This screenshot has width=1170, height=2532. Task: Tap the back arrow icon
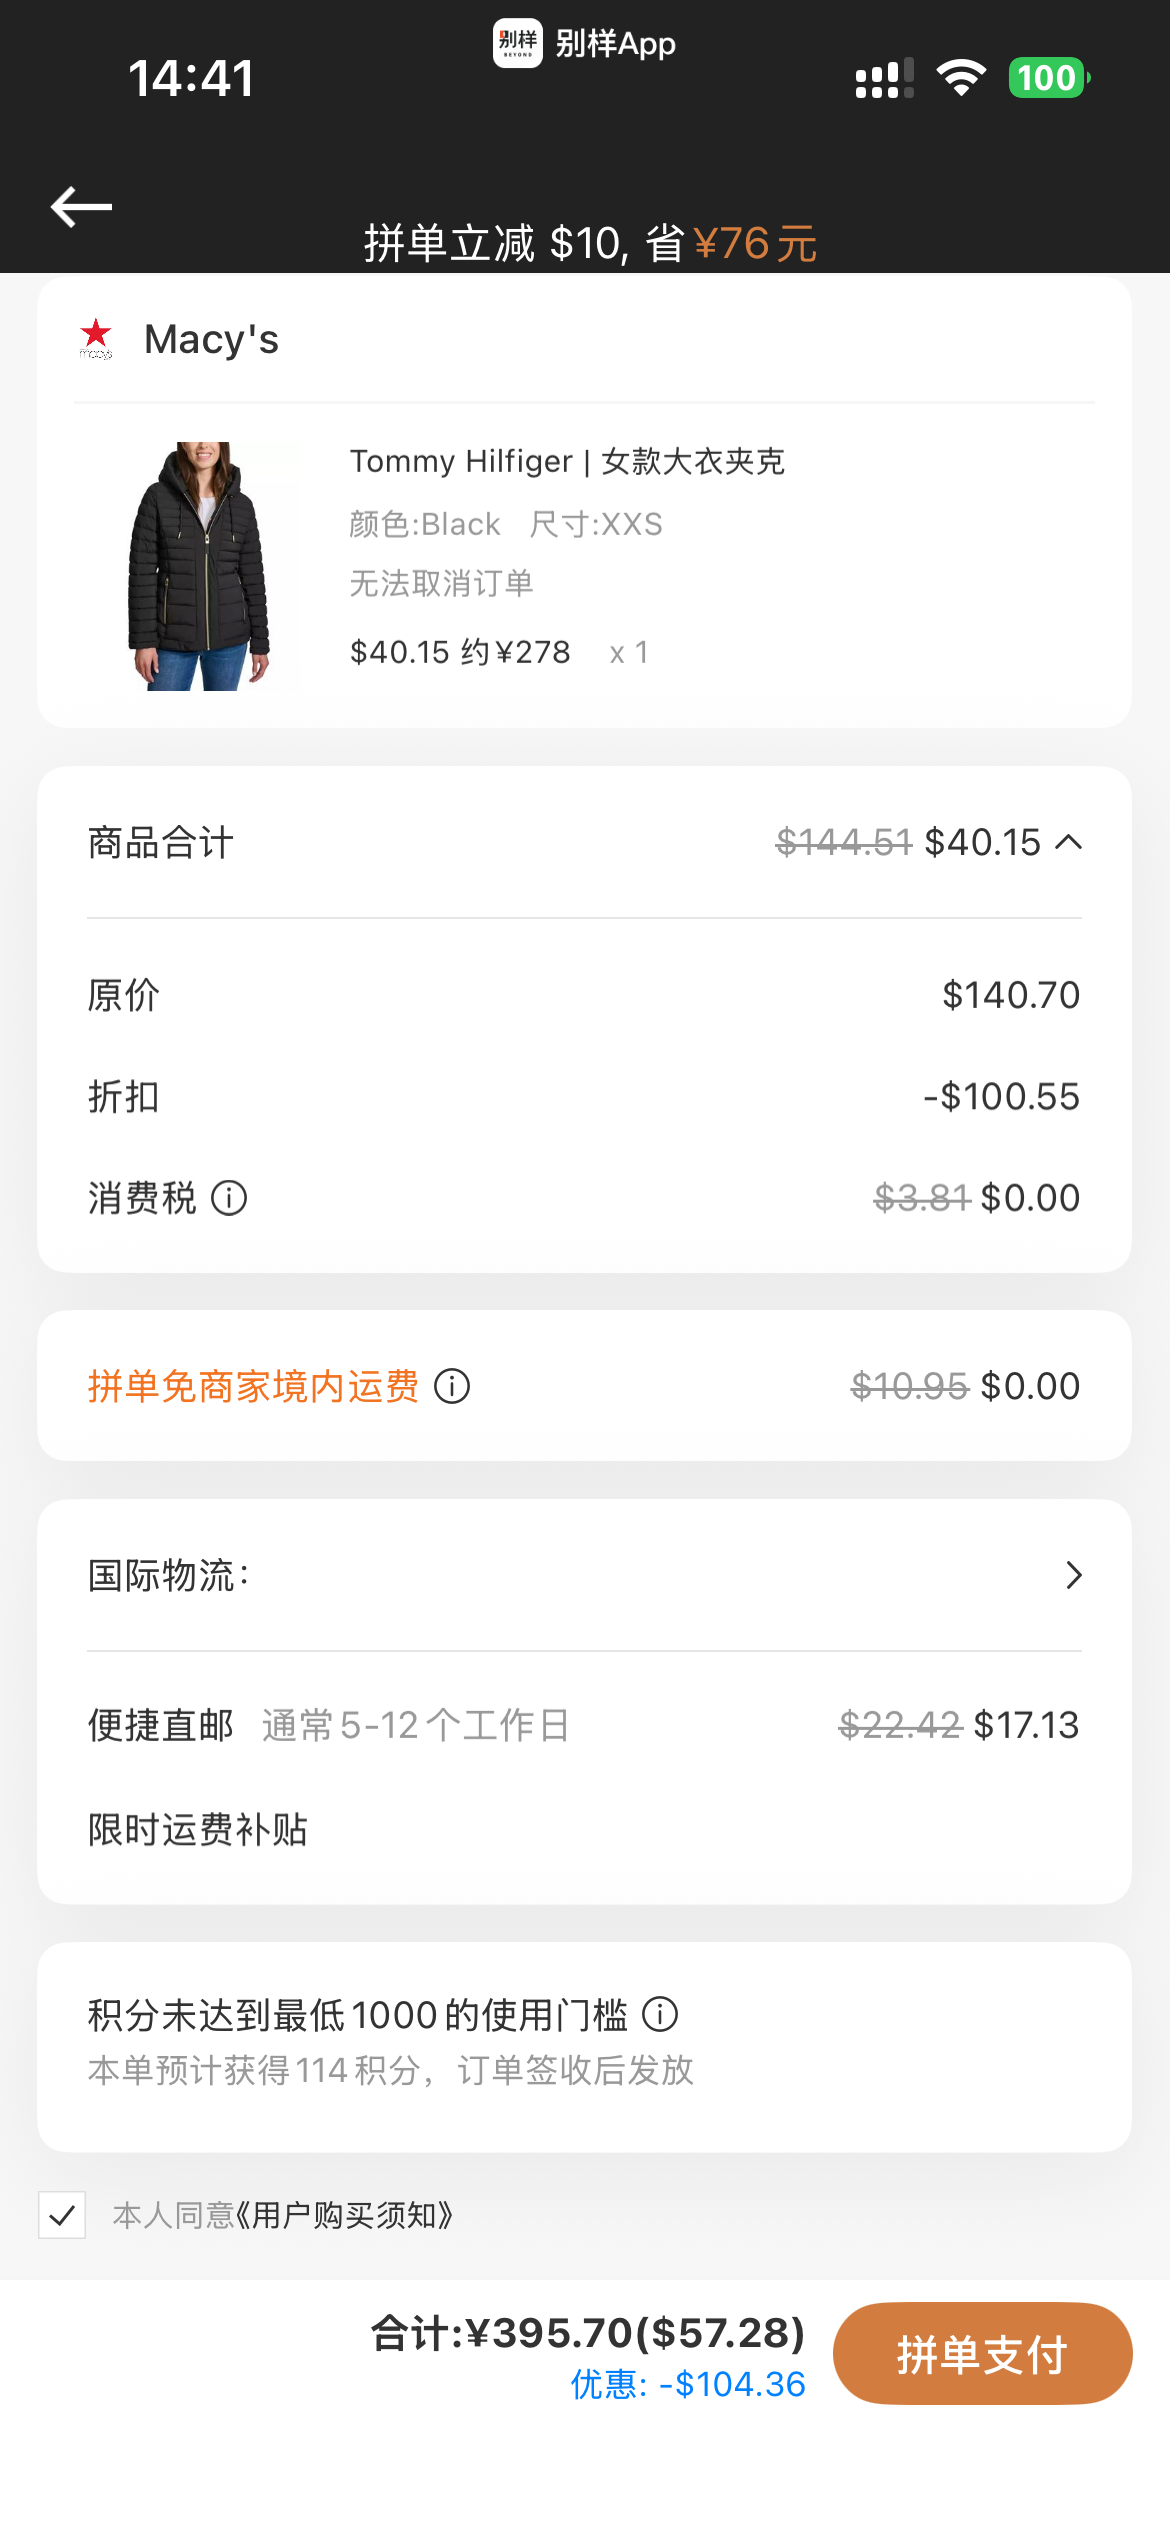[81, 207]
